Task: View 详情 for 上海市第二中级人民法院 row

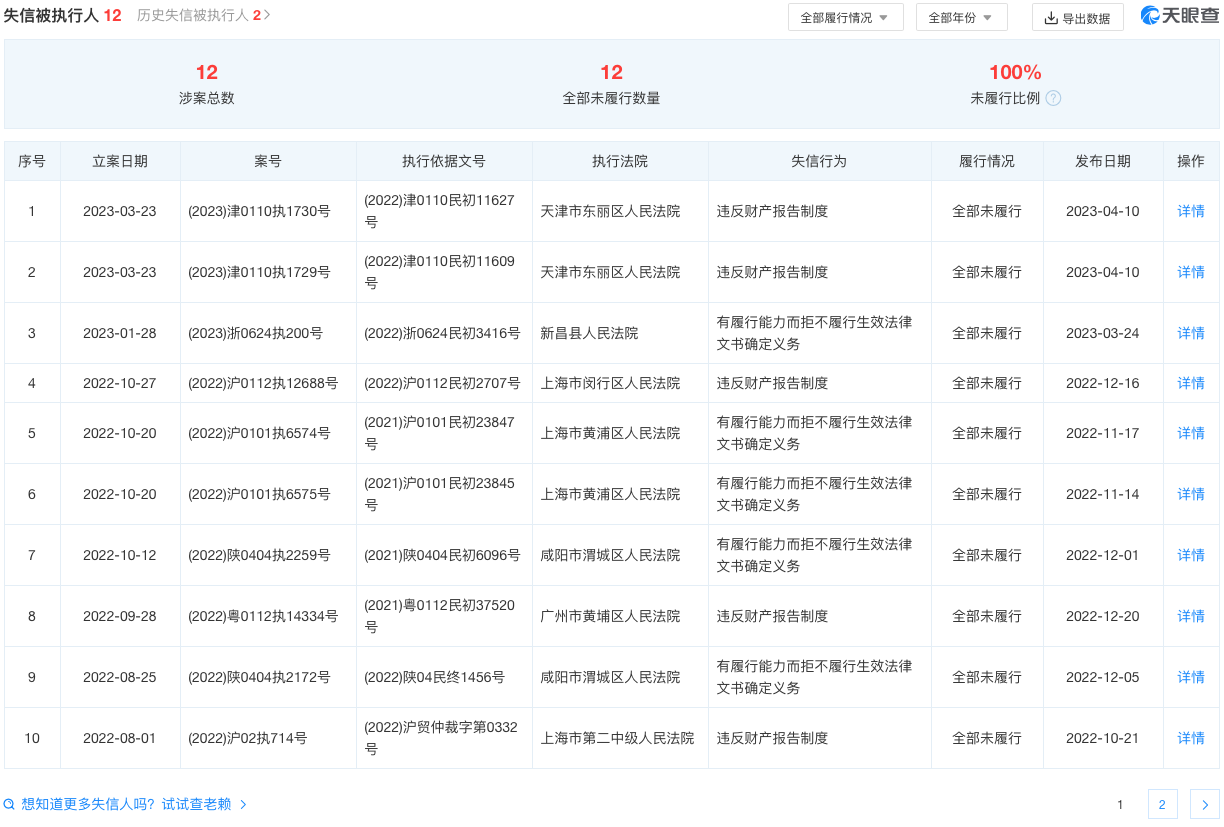Action: (1190, 738)
